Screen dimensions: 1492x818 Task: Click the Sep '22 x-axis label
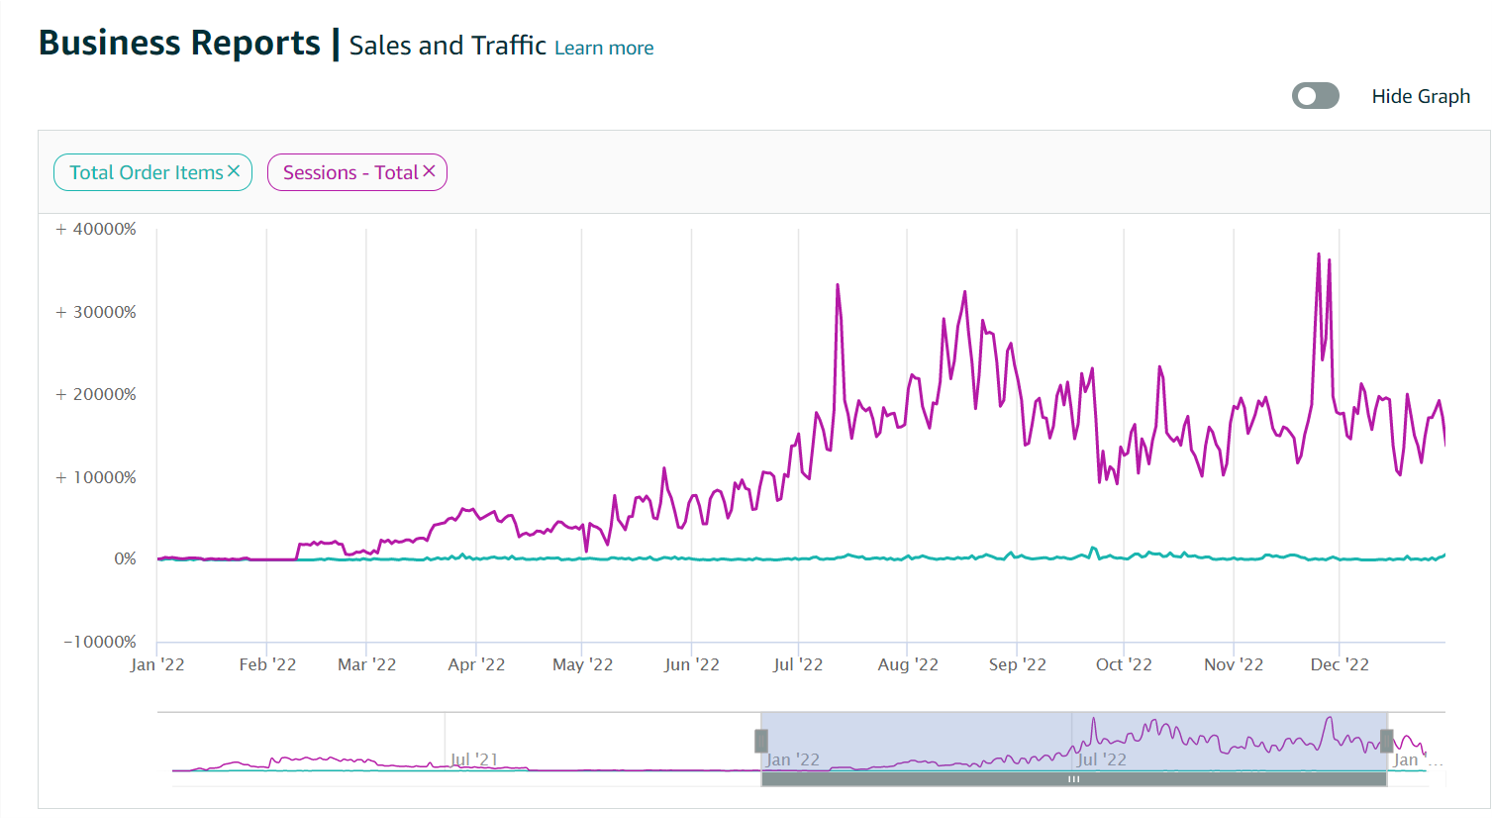coord(1017,664)
